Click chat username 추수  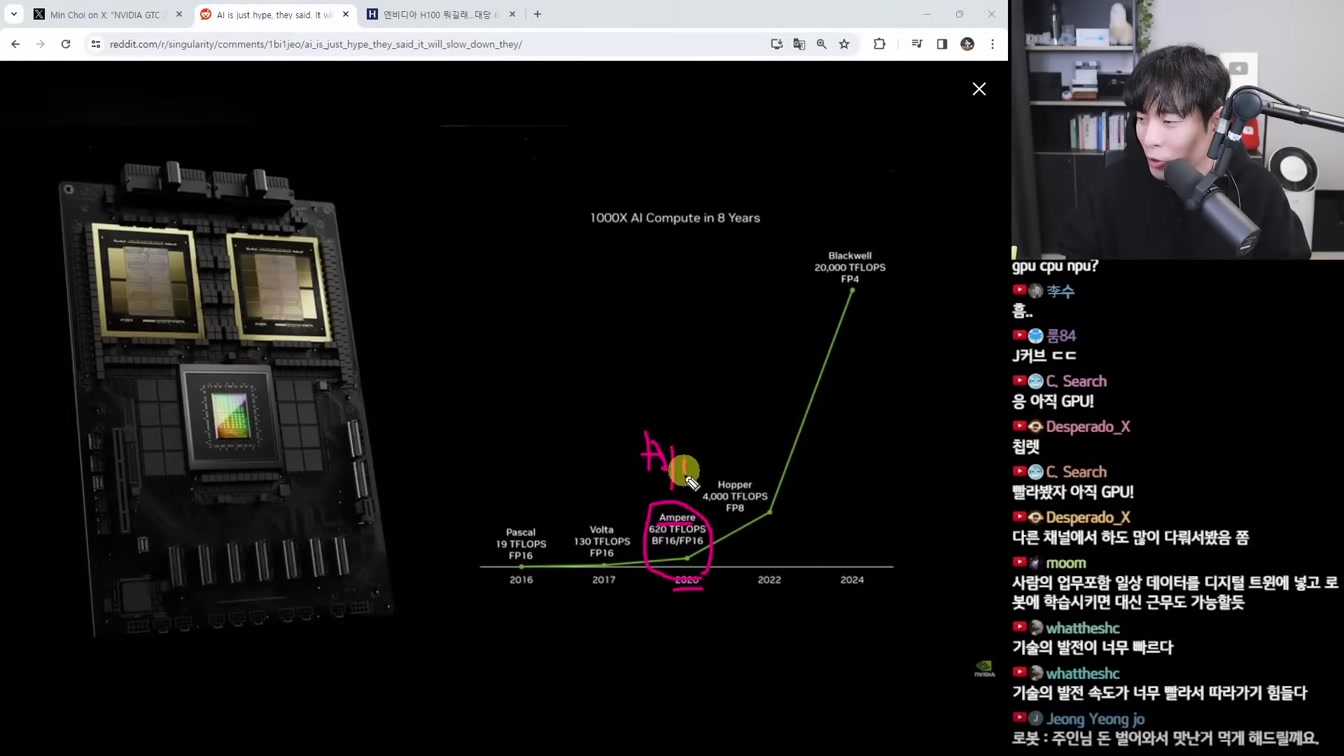[1060, 291]
